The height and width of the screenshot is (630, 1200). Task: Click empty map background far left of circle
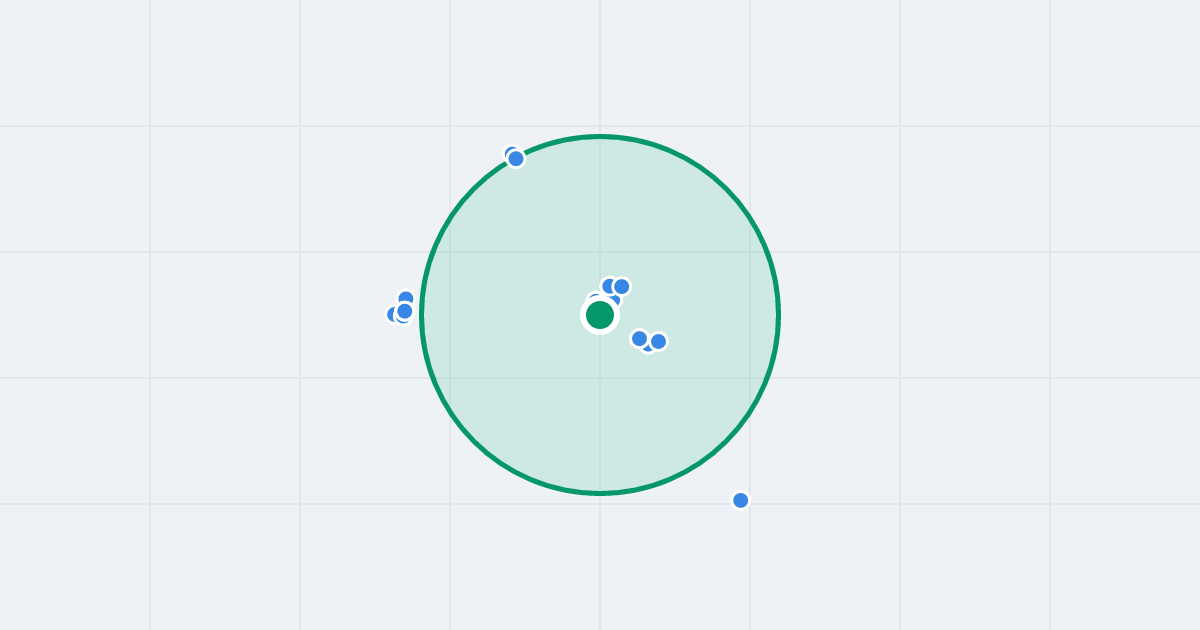point(200,315)
